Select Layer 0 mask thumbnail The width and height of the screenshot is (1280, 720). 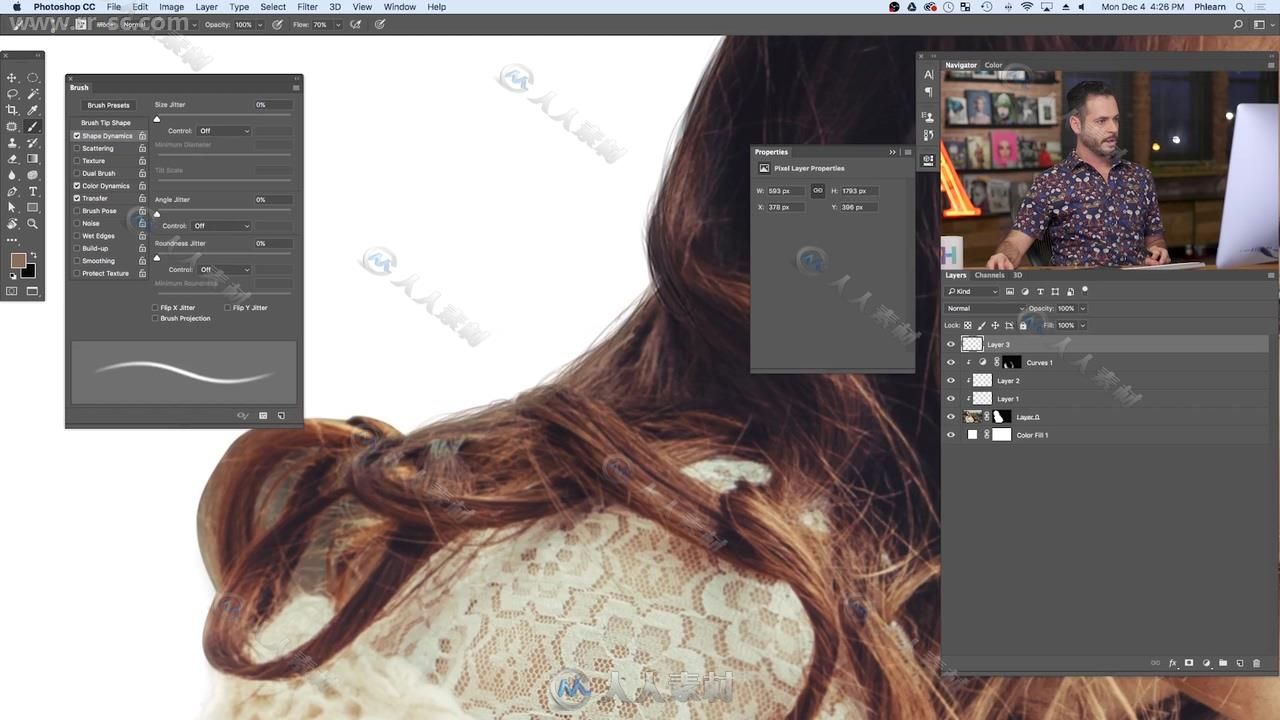pos(1001,416)
